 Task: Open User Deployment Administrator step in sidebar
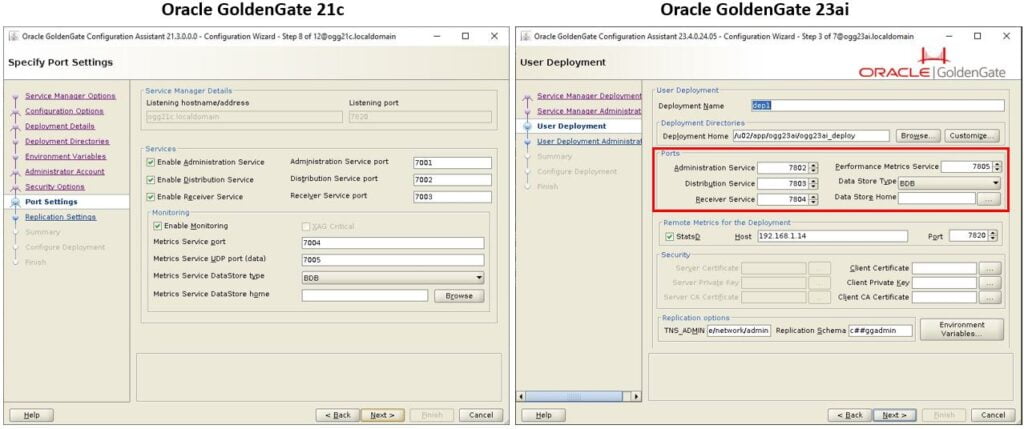pyautogui.click(x=589, y=141)
